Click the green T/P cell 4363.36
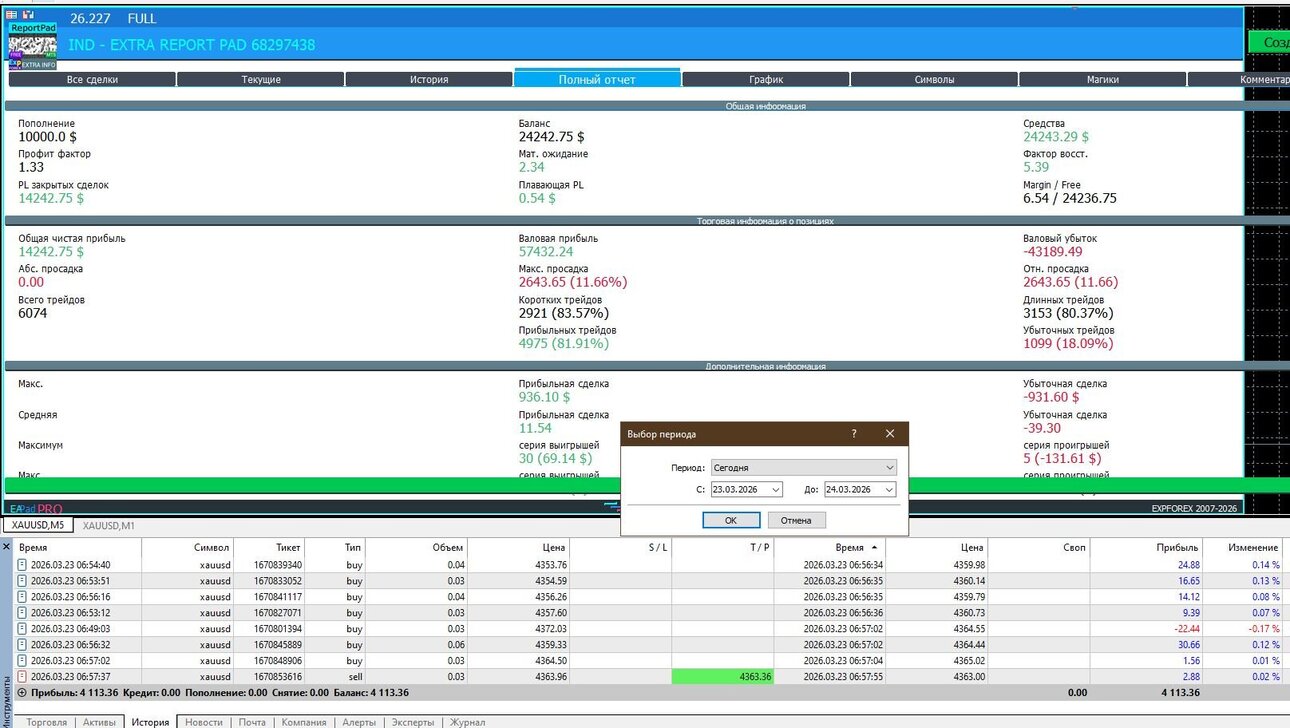Screen dimensions: 1290x728 pyautogui.click(x=722, y=677)
